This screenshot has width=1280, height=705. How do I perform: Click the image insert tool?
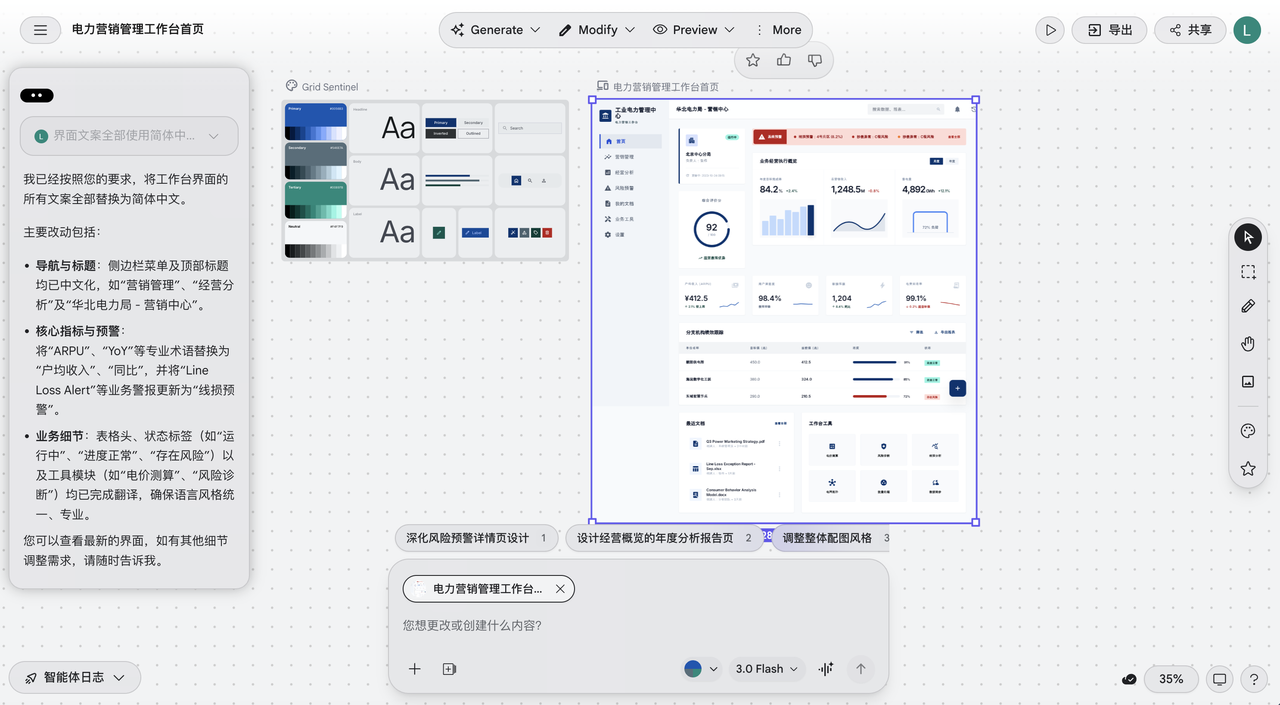tap(1248, 381)
